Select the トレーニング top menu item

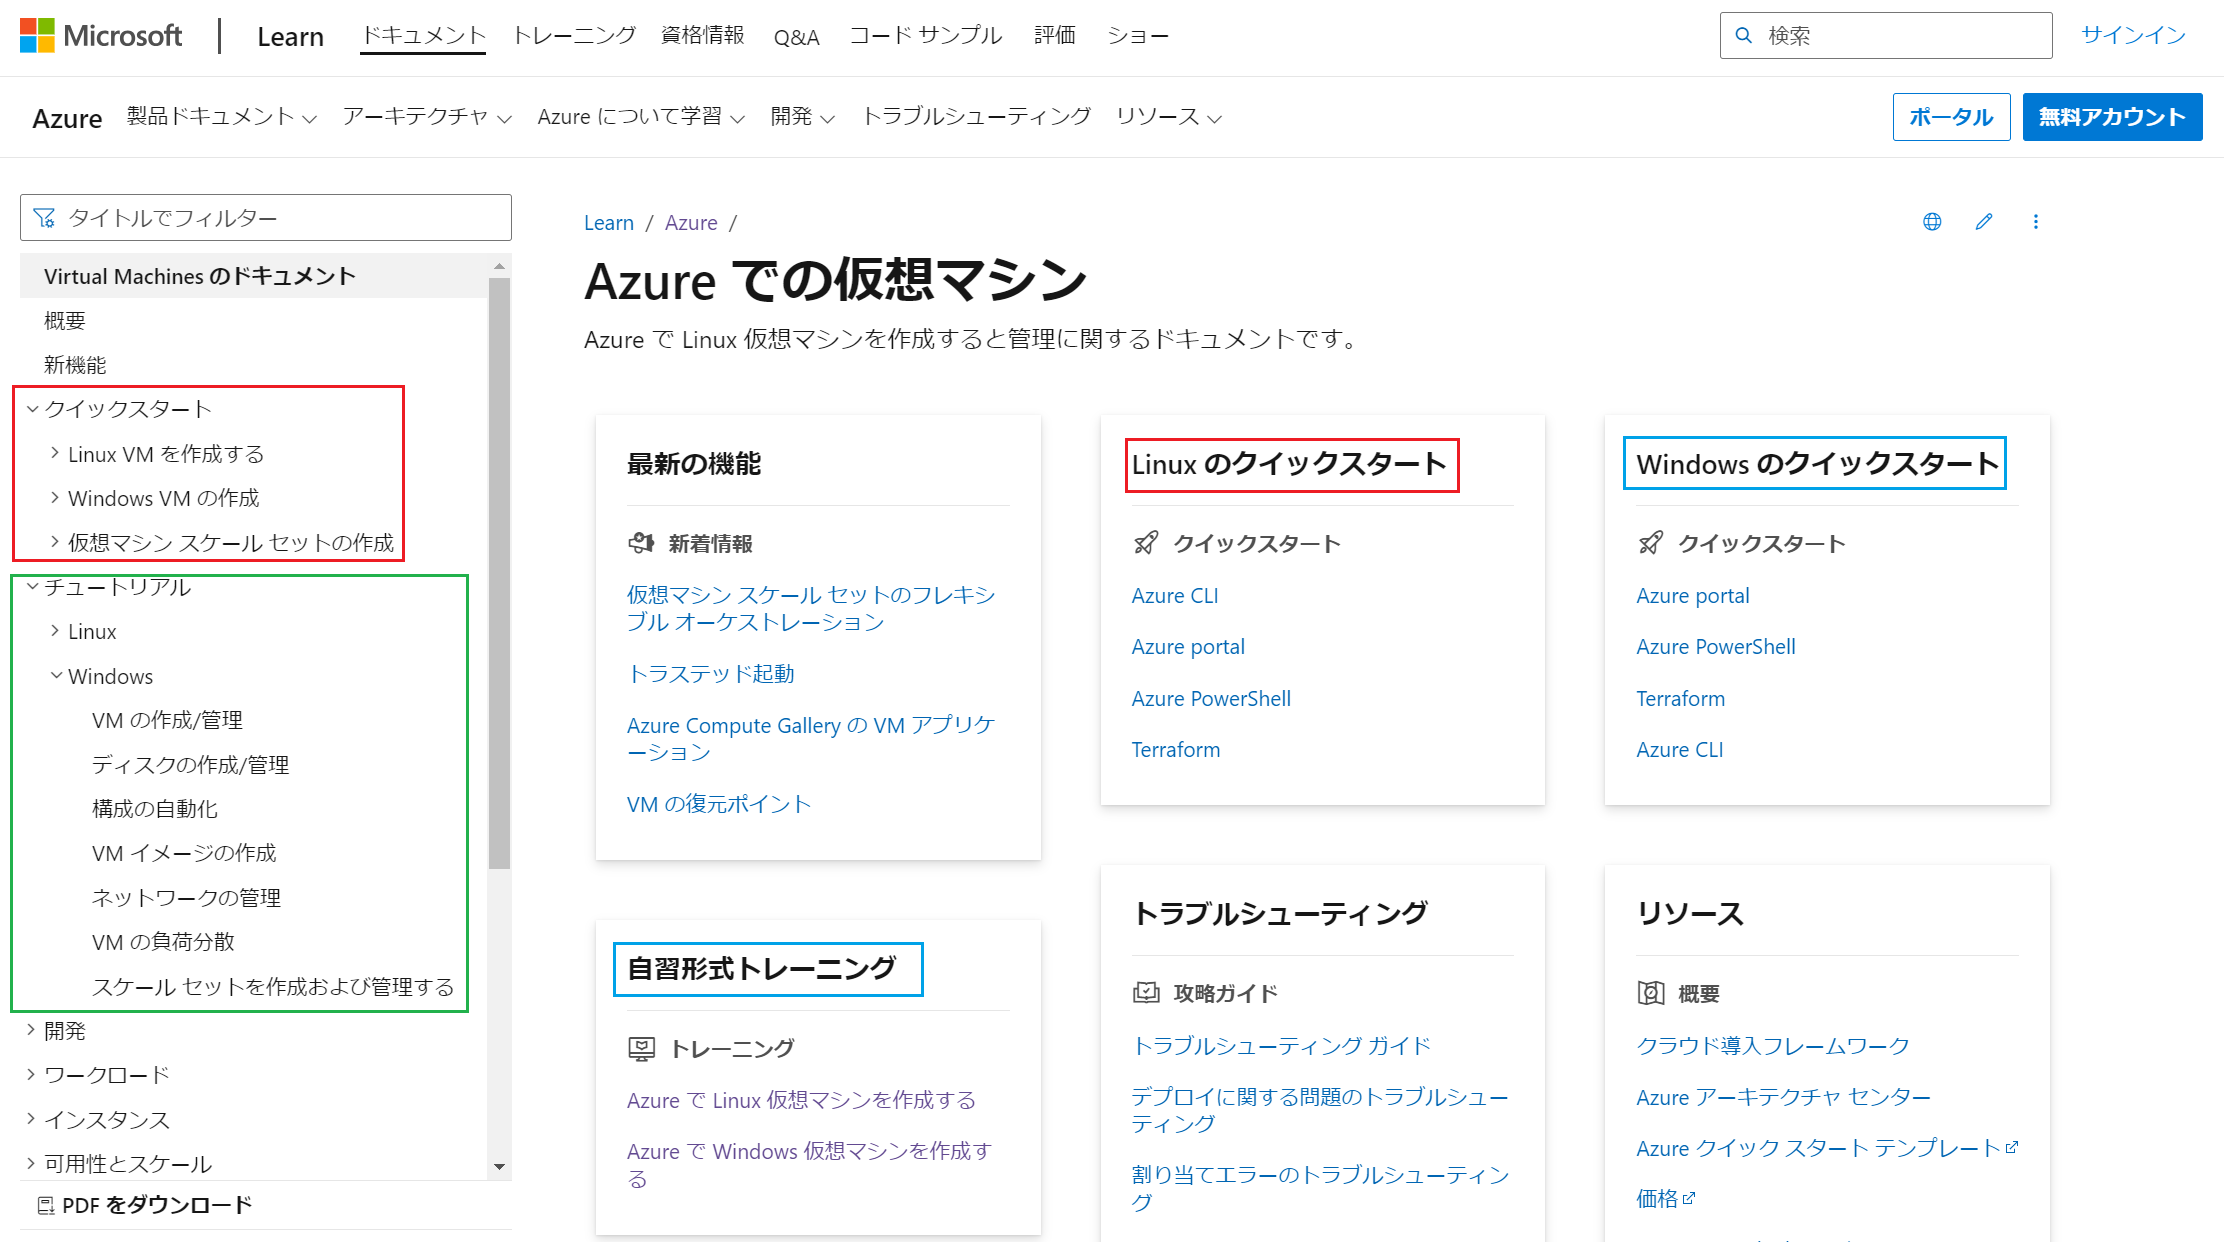(x=574, y=36)
